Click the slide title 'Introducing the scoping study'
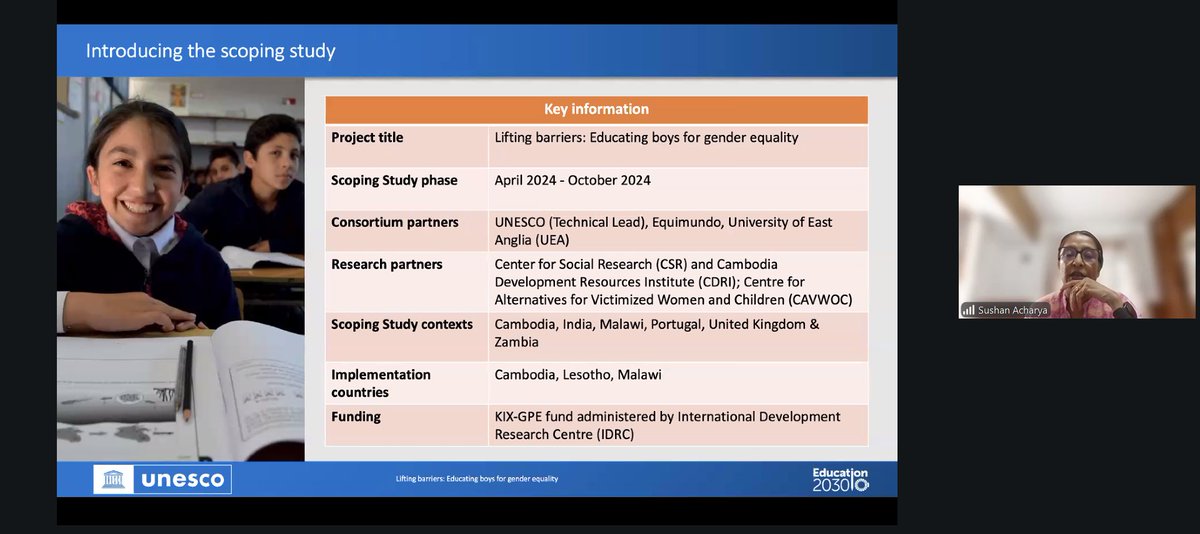 pyautogui.click(x=210, y=51)
